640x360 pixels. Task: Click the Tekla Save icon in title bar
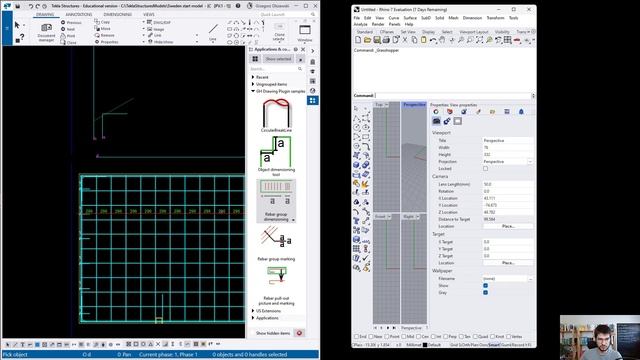18,6
